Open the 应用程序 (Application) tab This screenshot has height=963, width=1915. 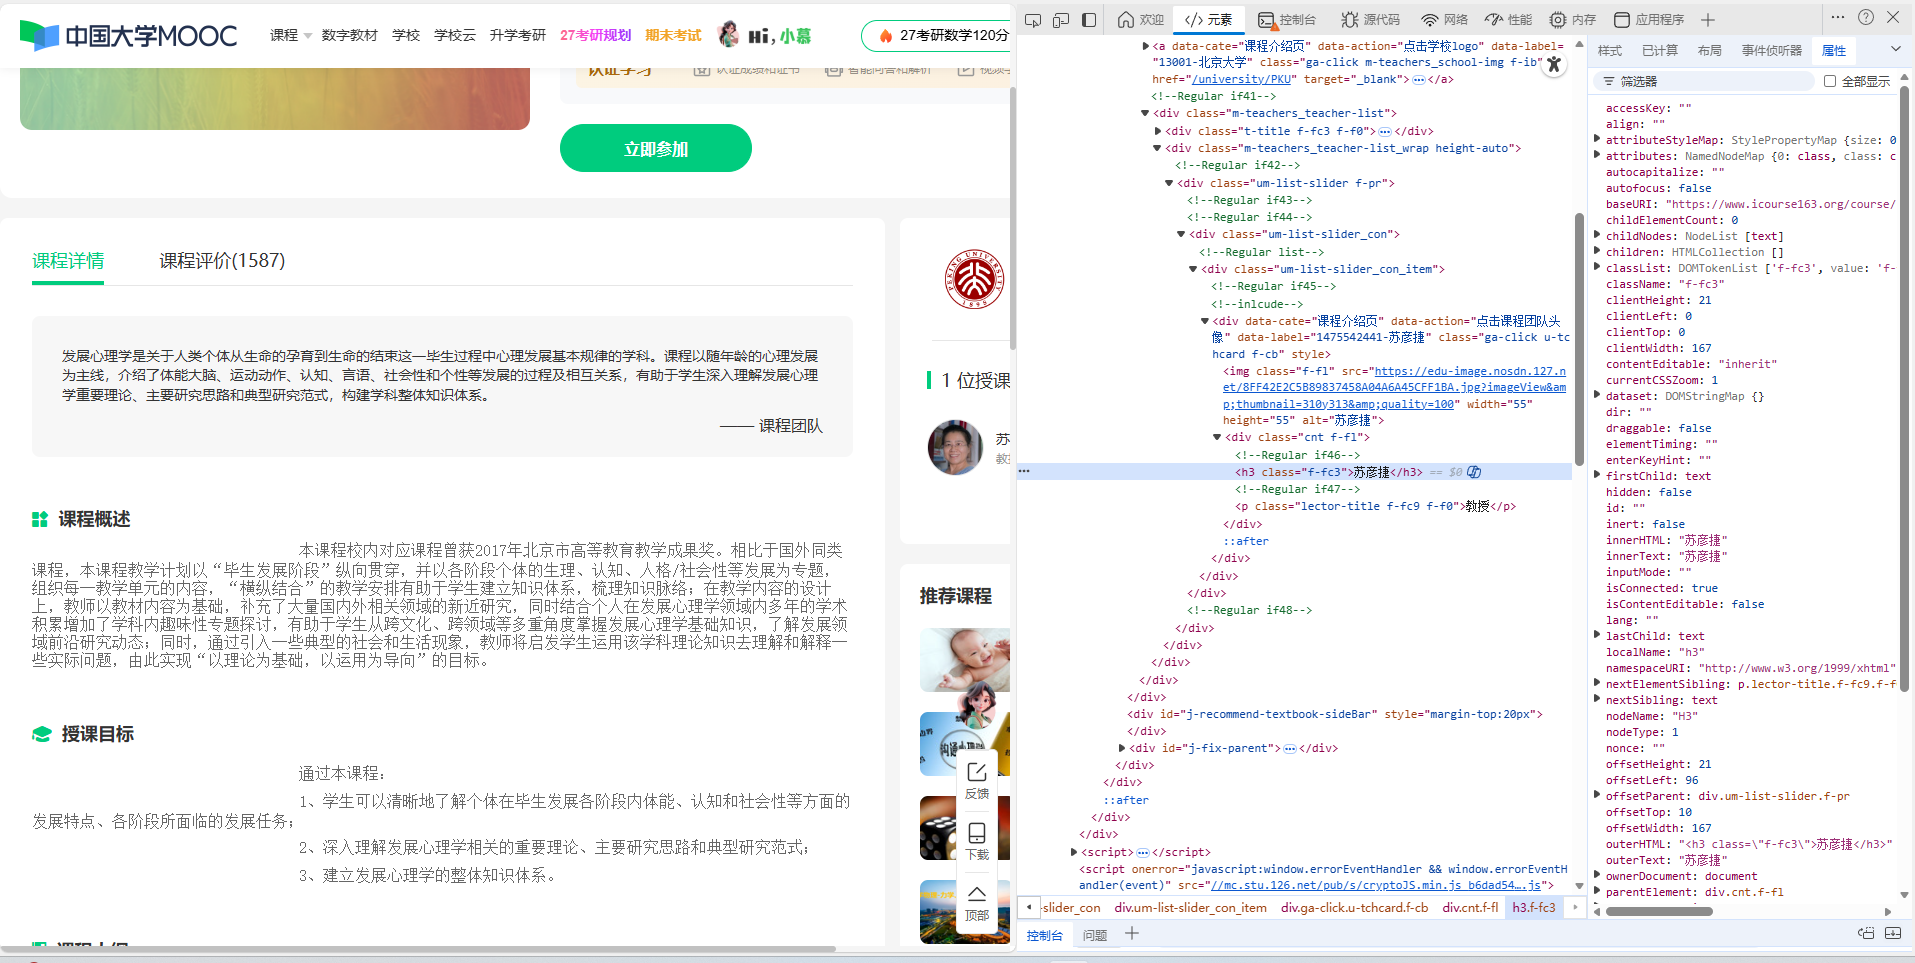click(1649, 19)
